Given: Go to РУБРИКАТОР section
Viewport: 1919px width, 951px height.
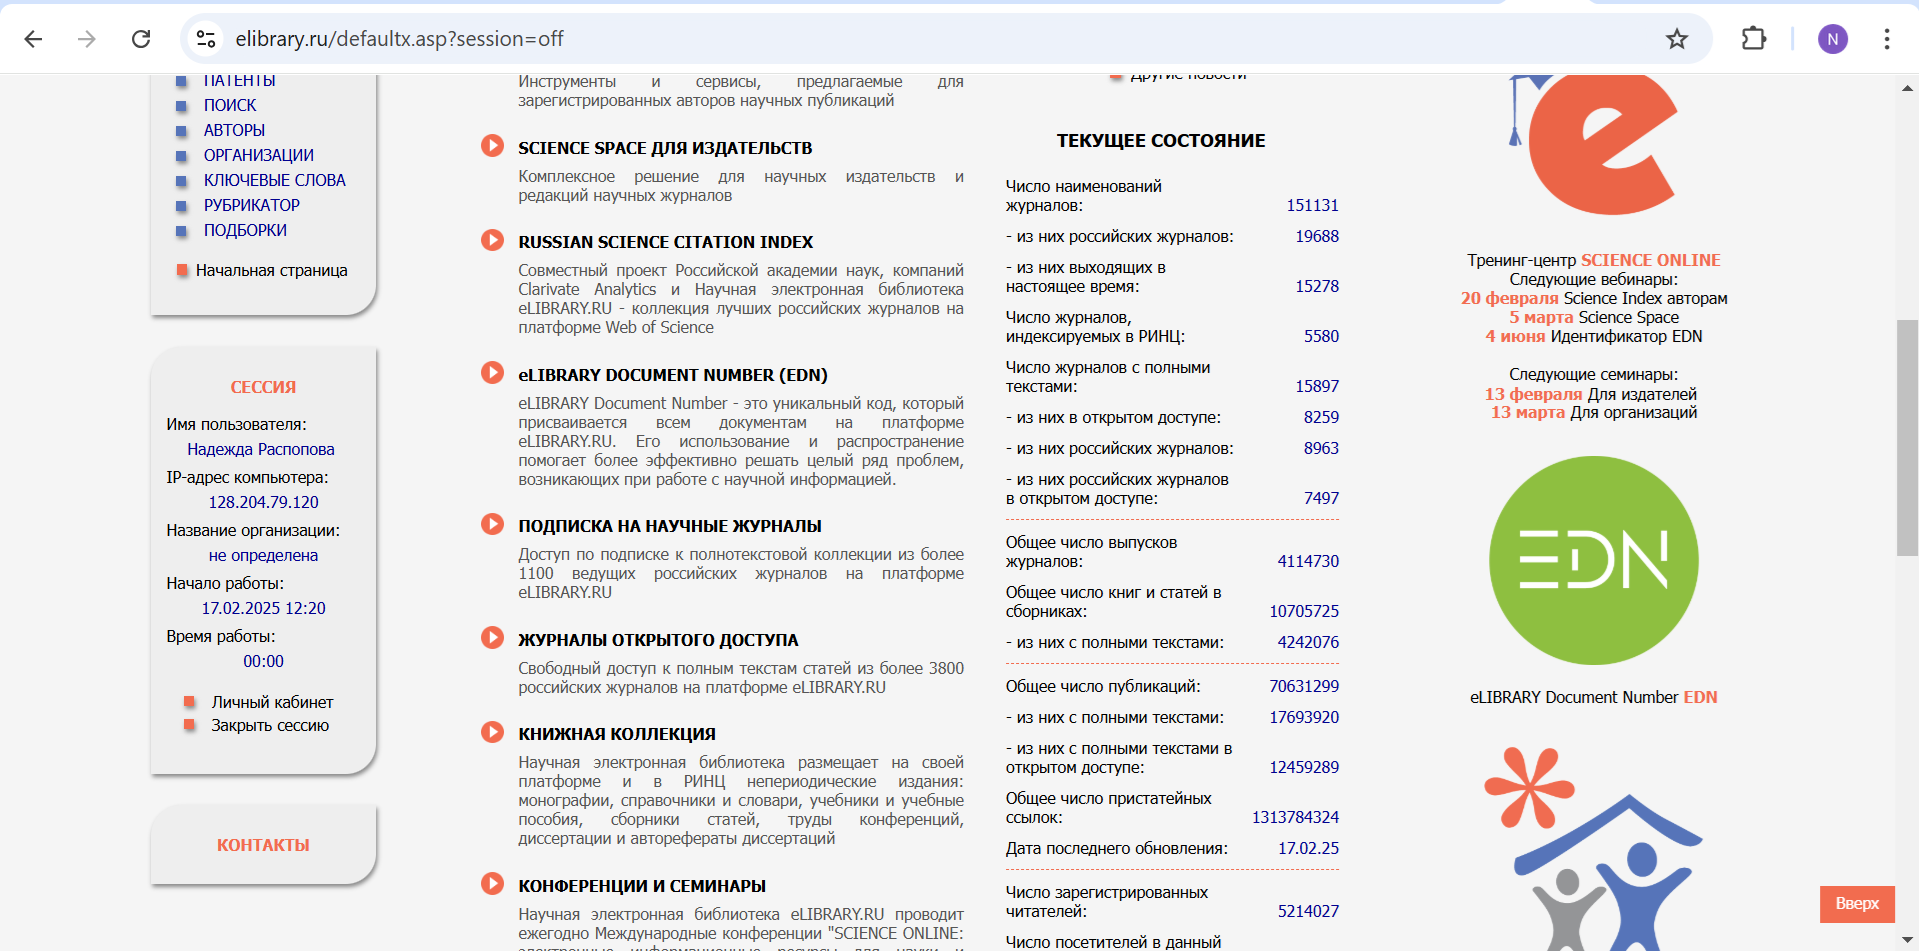Looking at the screenshot, I should pyautogui.click(x=251, y=205).
